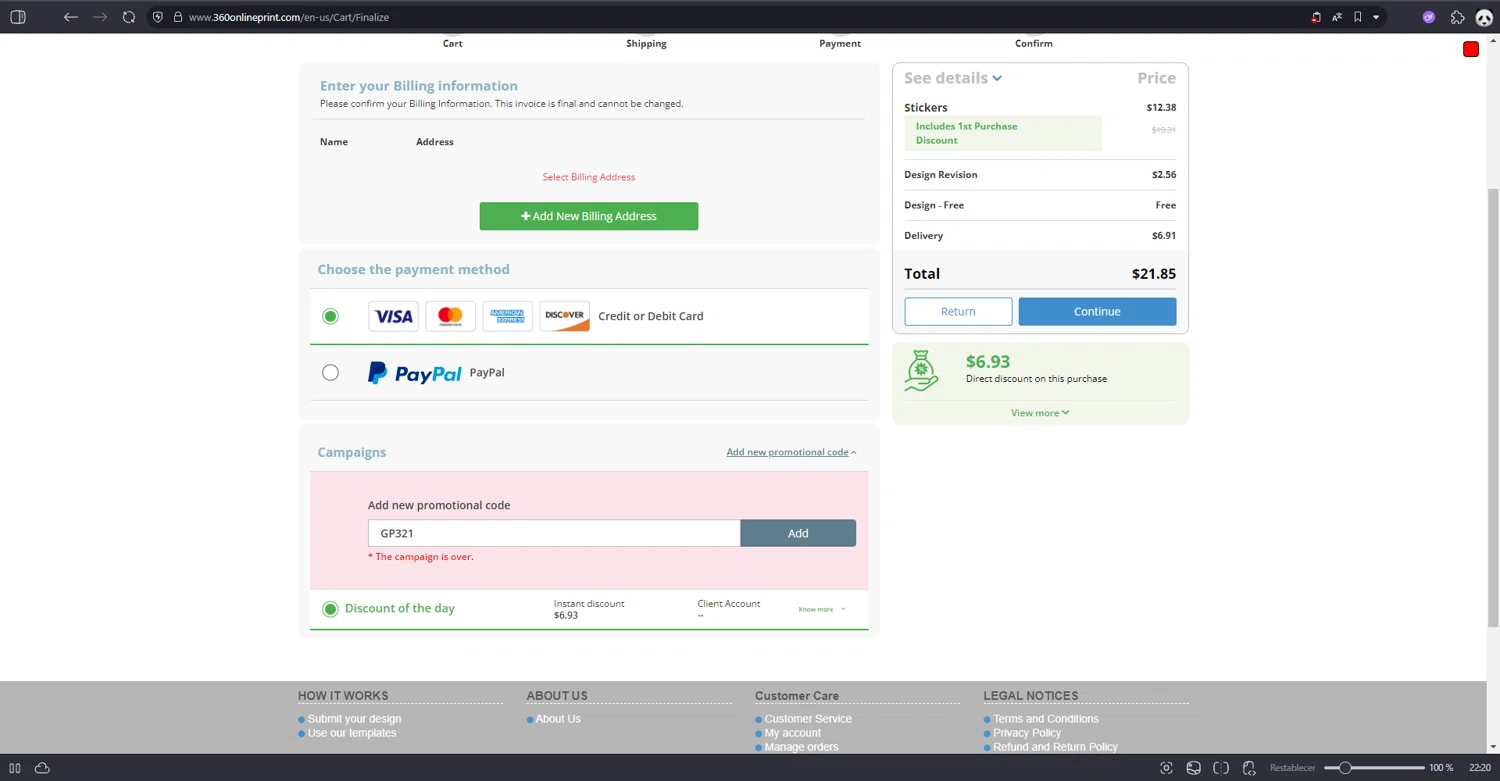Image resolution: width=1500 pixels, height=781 pixels.
Task: Click the Design Revision $2.56 price
Action: pyautogui.click(x=1164, y=174)
